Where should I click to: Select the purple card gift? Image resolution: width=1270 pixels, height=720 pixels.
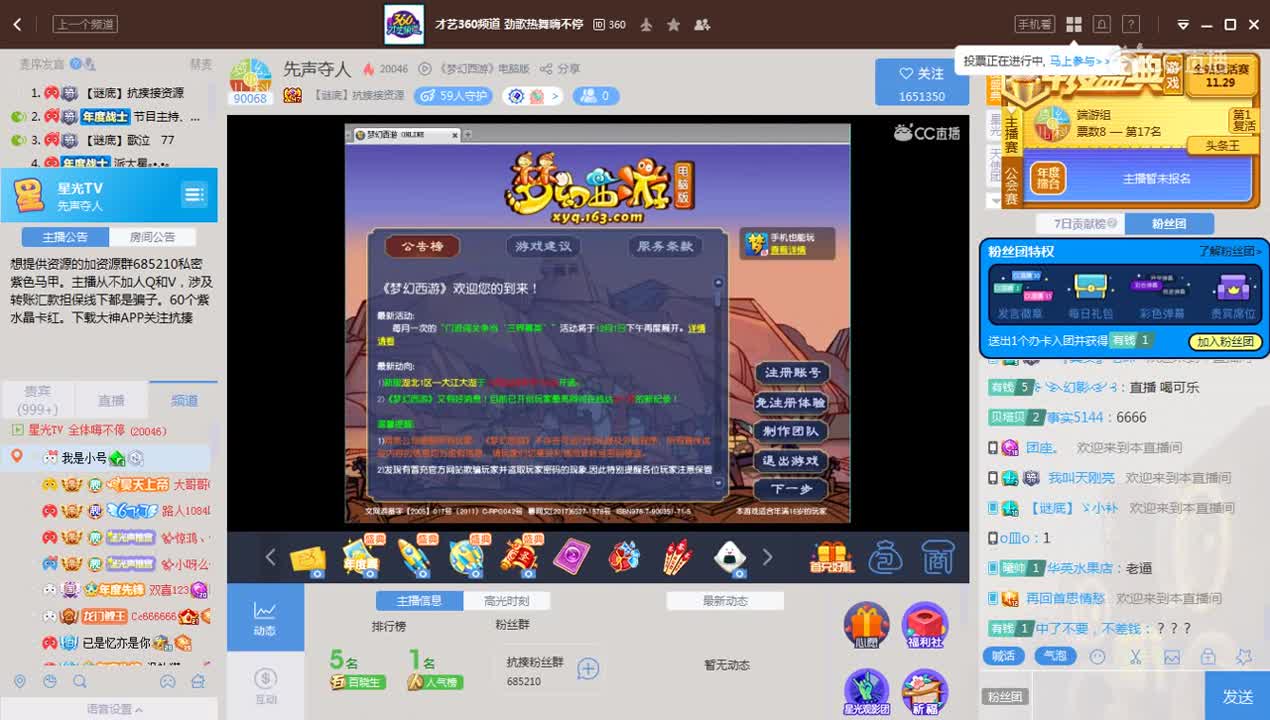point(571,557)
